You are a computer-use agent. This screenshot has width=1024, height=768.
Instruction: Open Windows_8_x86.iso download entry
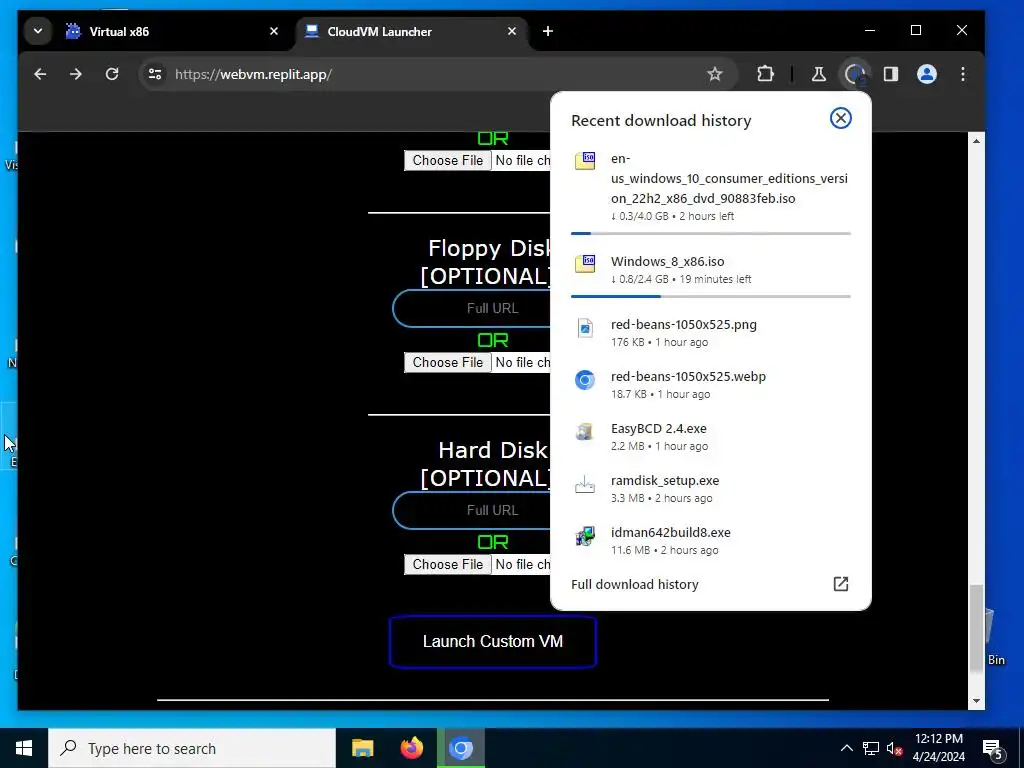click(711, 270)
